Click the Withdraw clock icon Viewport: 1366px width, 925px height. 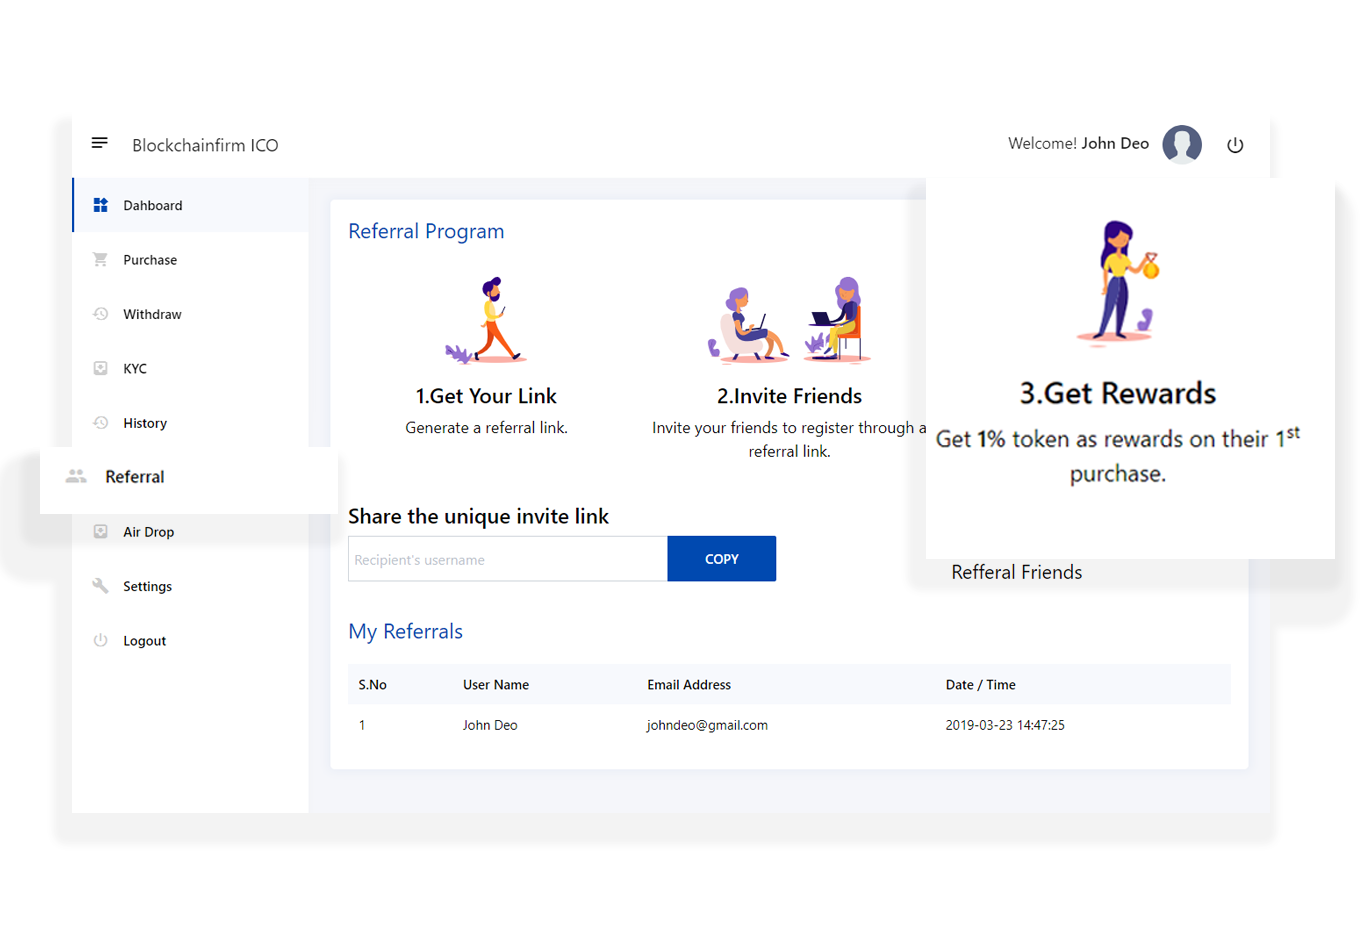tap(100, 314)
